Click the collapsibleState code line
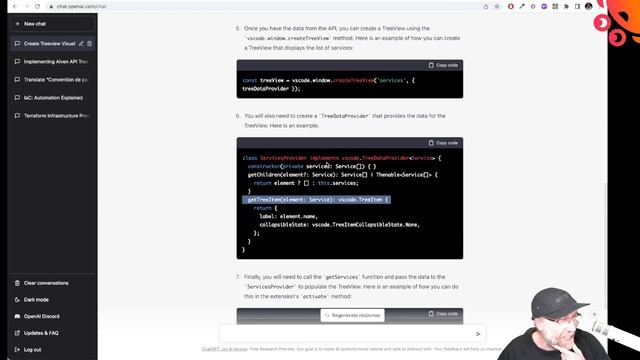Screen dimensions: 640x360 click(340, 225)
